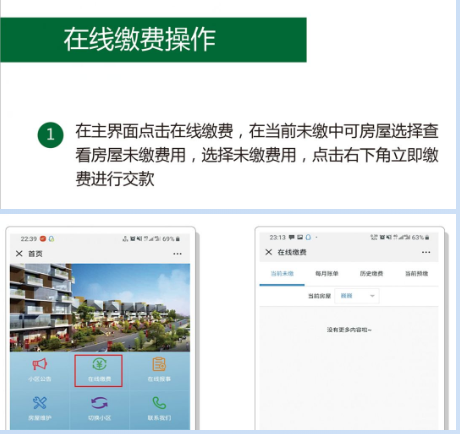The height and width of the screenshot is (434, 460).
Task: Select the 切换小区 switch-arrows icon
Action: pyautogui.click(x=99, y=403)
